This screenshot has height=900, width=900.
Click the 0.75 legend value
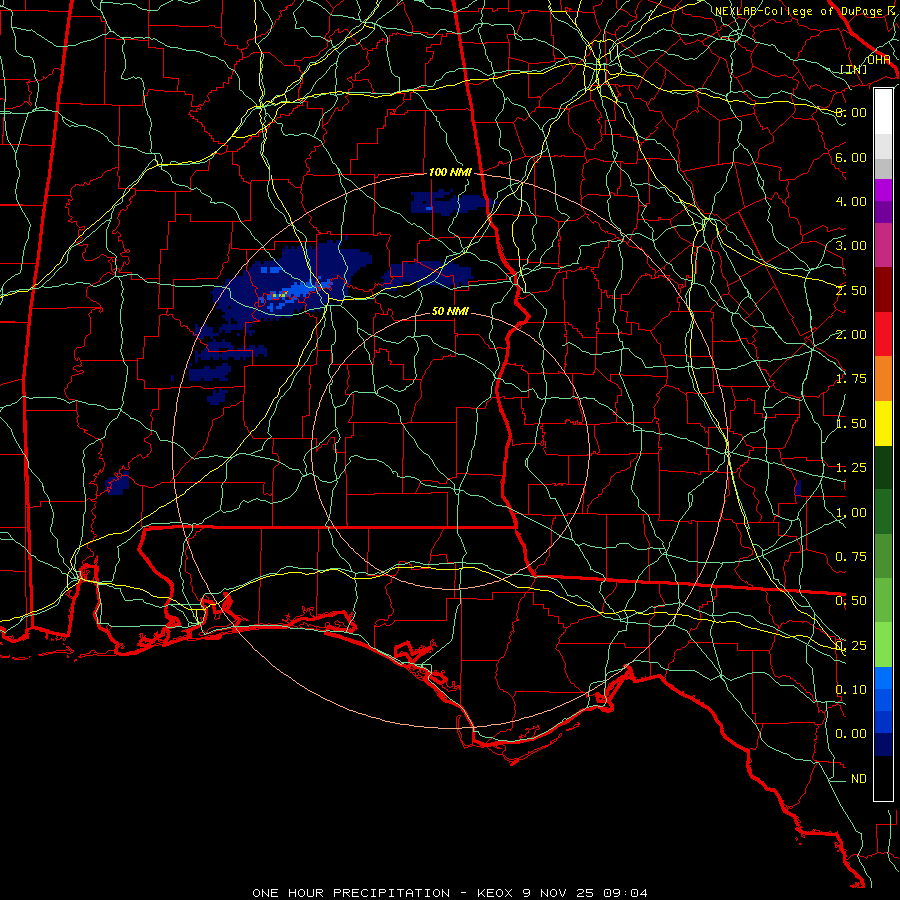click(x=851, y=557)
